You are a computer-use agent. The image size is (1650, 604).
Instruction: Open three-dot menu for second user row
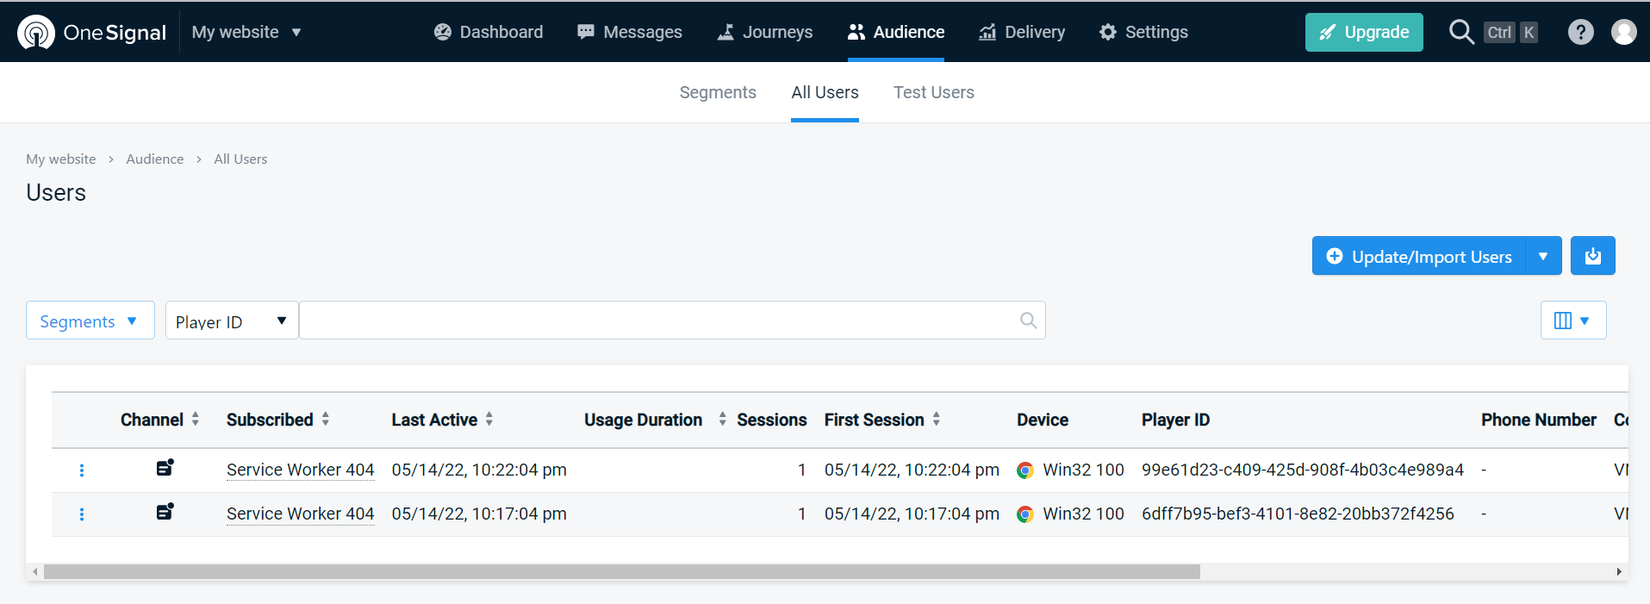(82, 514)
